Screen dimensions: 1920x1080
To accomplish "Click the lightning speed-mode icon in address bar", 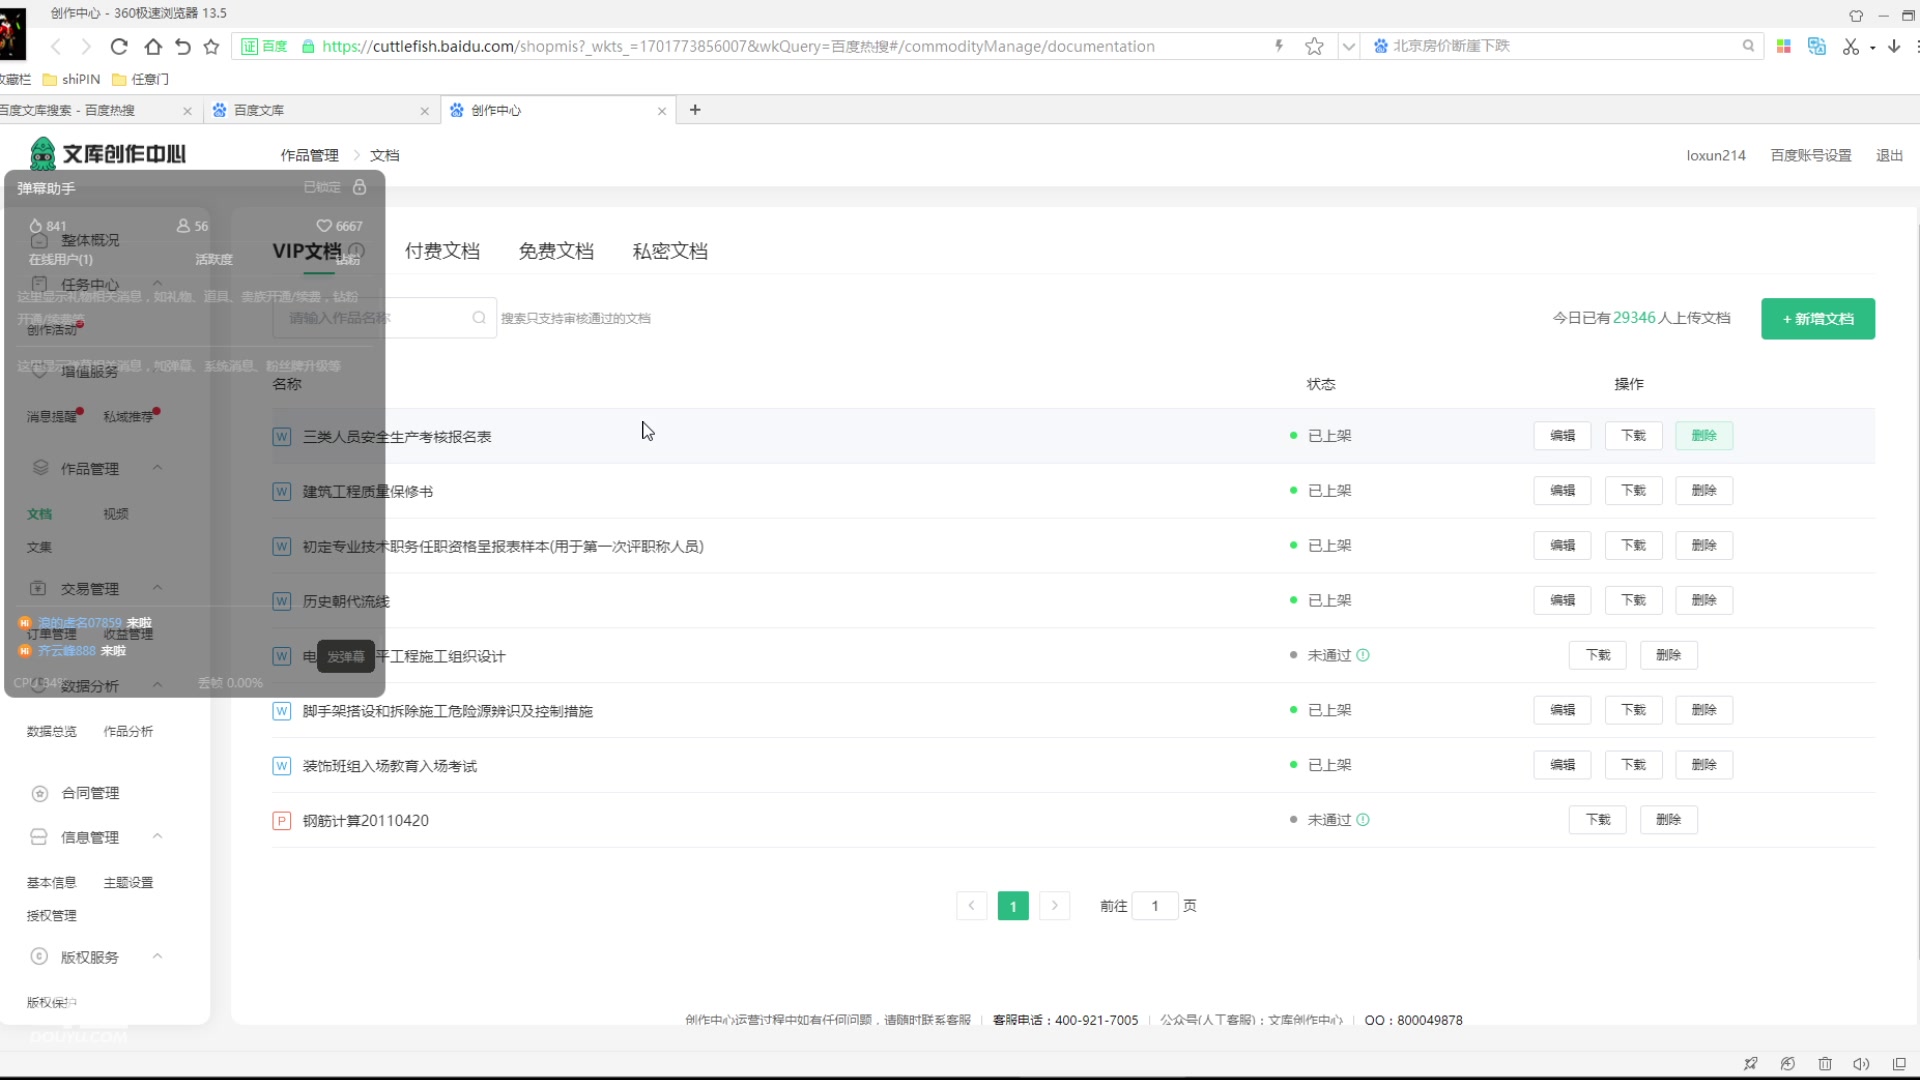I will pos(1278,46).
